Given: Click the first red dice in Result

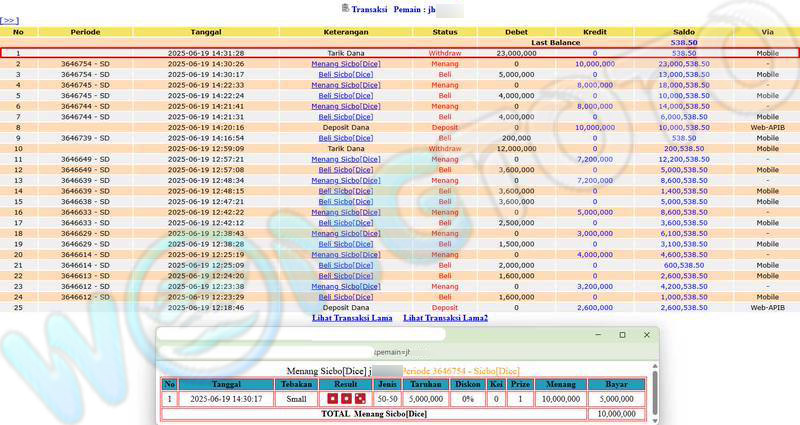Looking at the screenshot, I should point(334,398).
